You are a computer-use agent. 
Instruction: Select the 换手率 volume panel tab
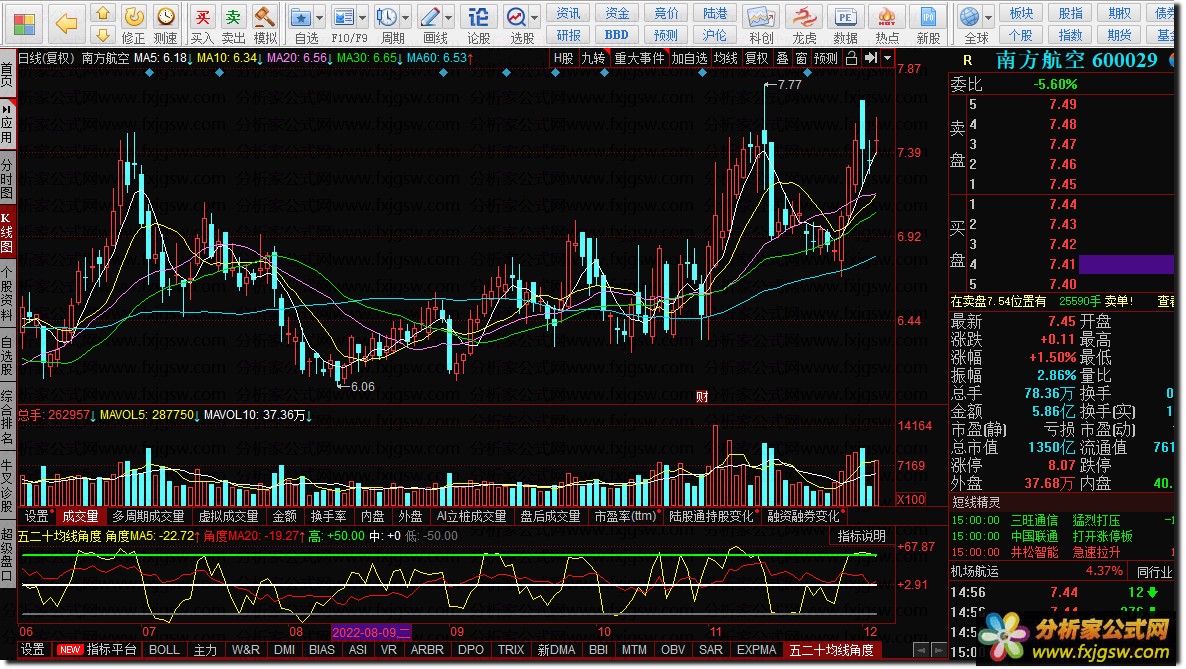(328, 516)
